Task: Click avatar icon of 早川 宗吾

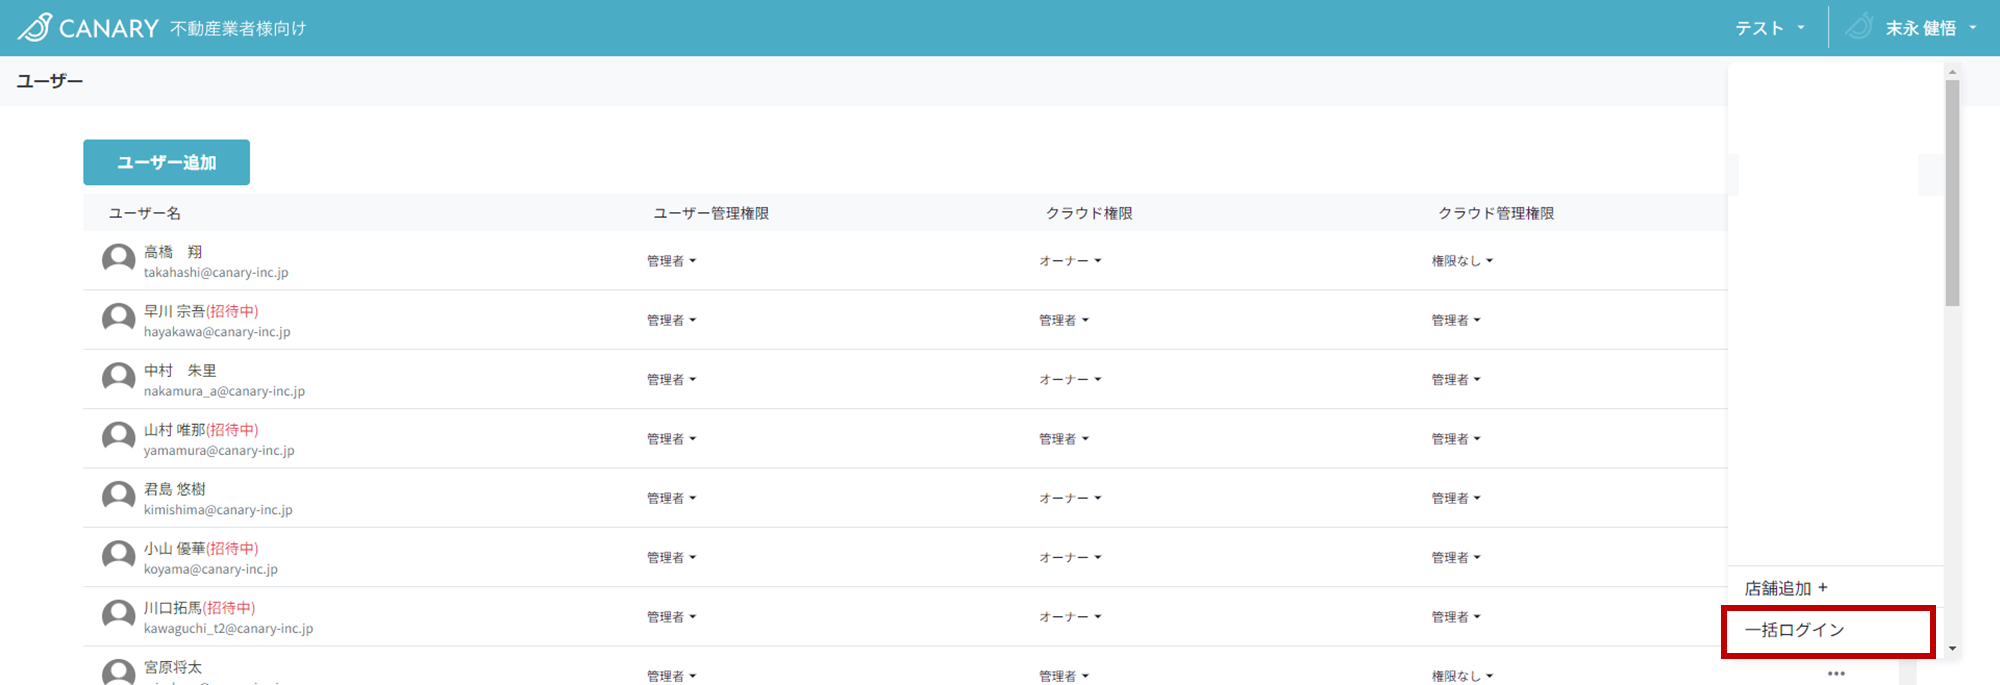Action: [x=119, y=320]
